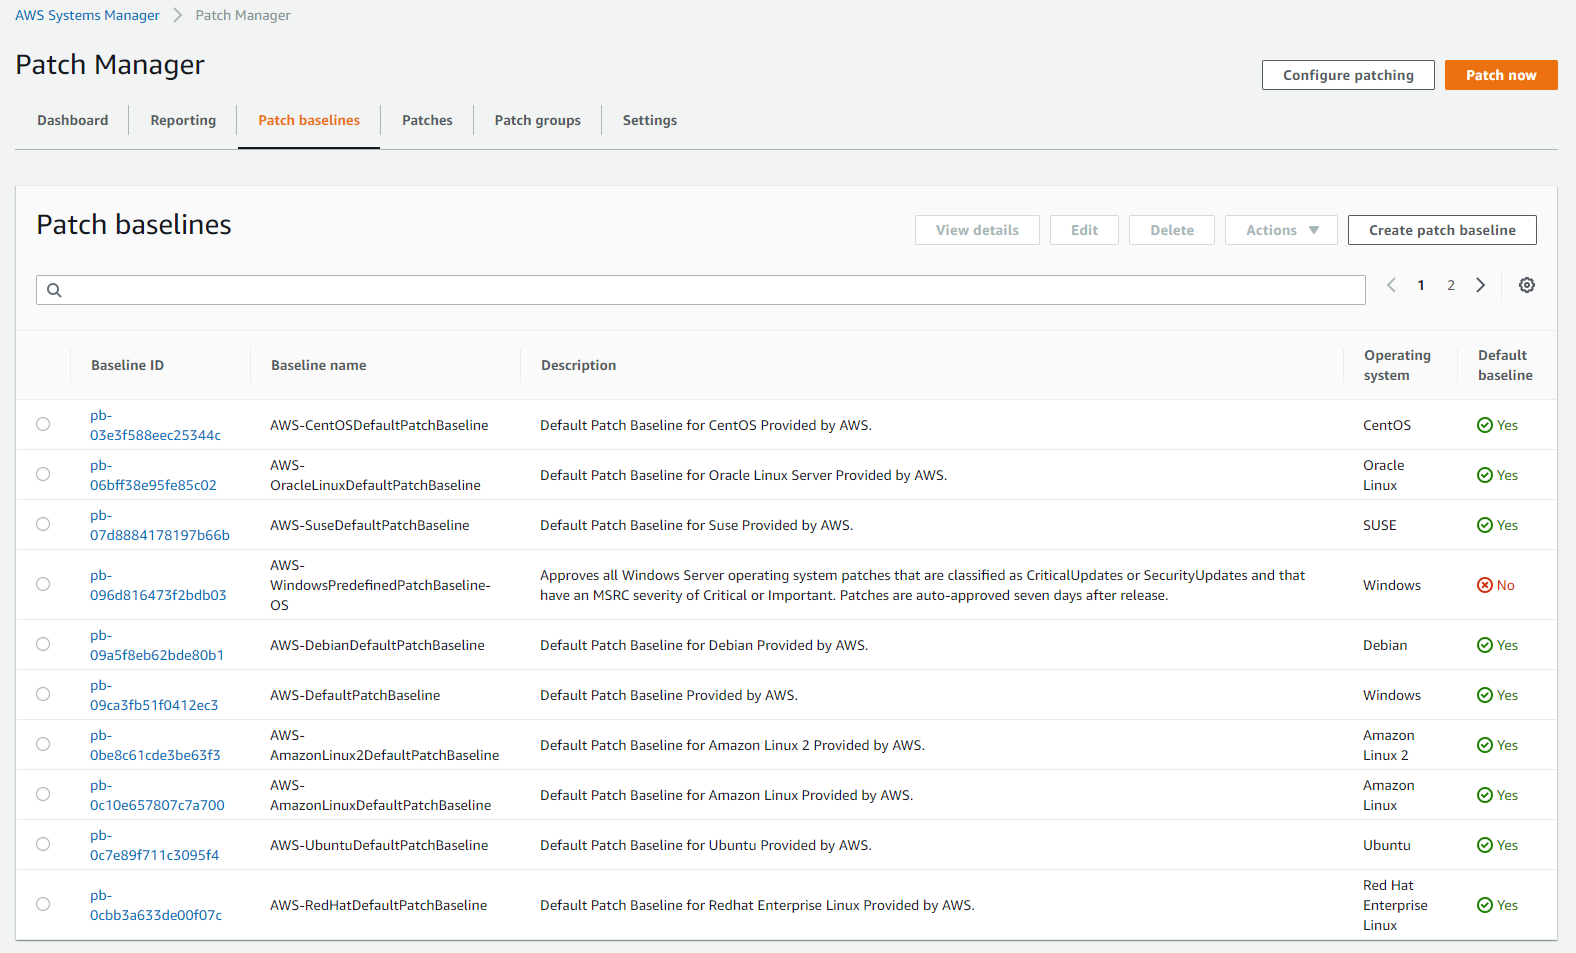Go to next page chevron

pos(1481,285)
